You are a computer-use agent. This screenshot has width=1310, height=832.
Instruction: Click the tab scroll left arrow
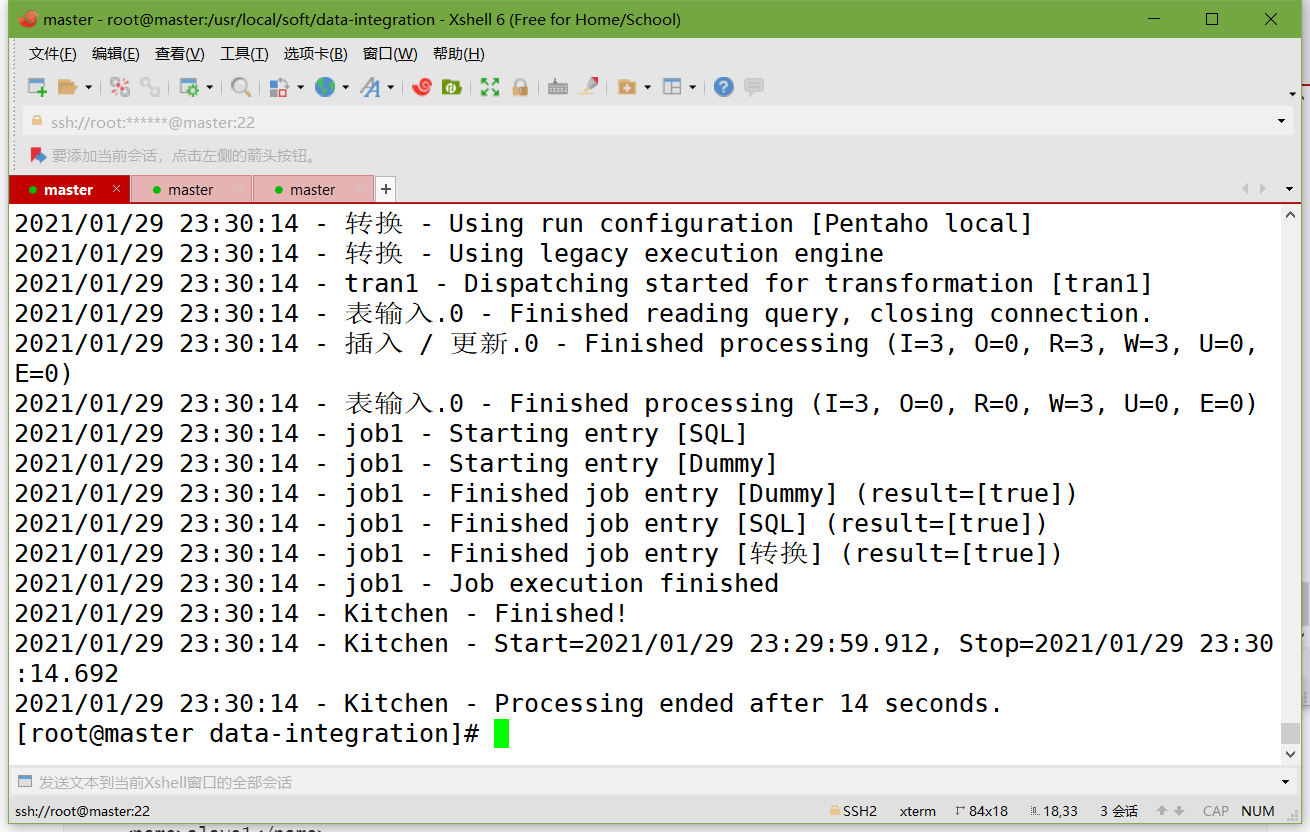(x=1245, y=189)
